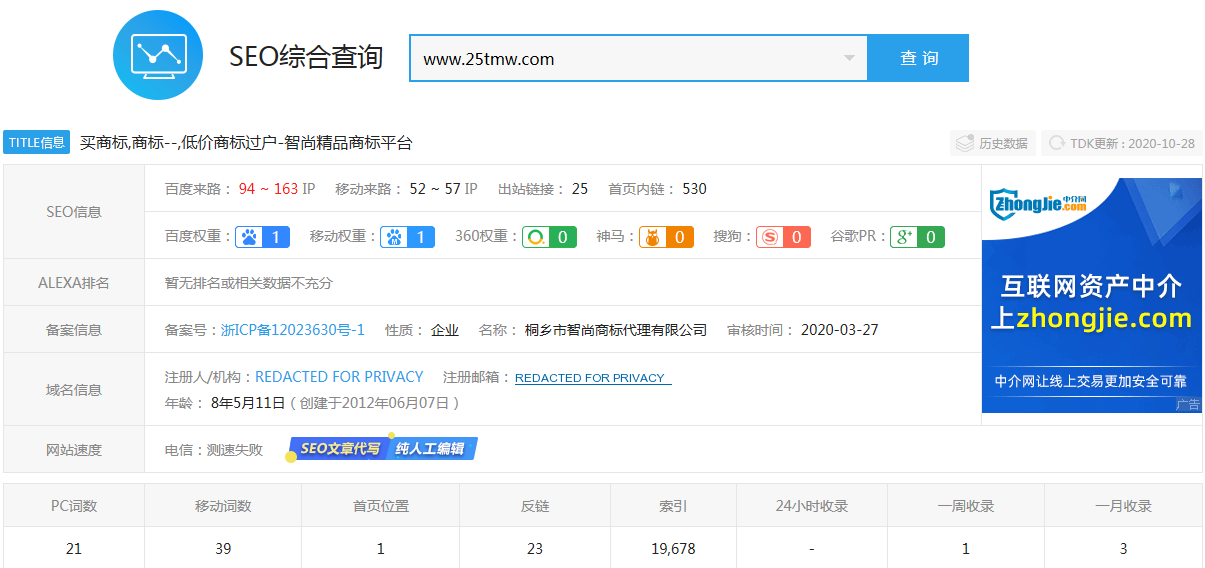Click the SEO综合查询 chart logo icon

(x=157, y=55)
